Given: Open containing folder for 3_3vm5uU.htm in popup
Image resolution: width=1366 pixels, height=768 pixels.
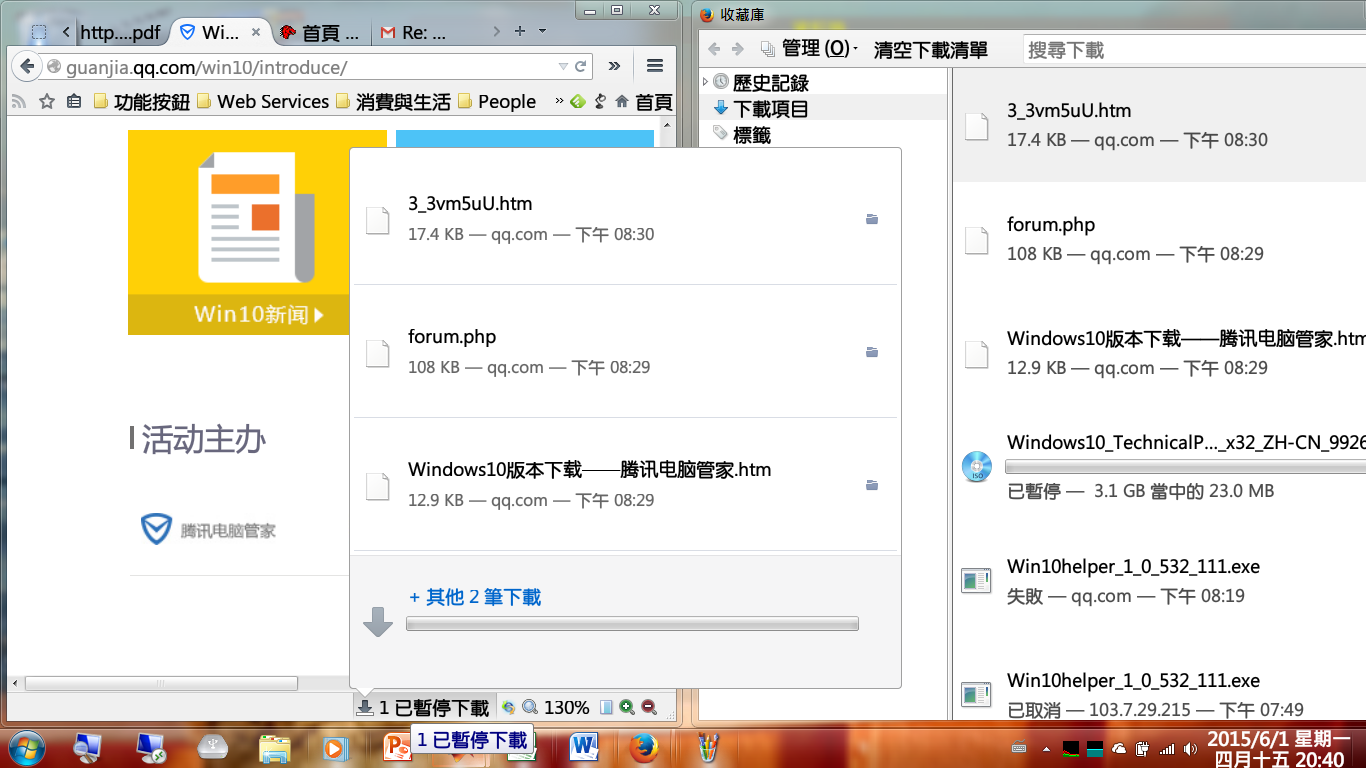Looking at the screenshot, I should [x=872, y=219].
